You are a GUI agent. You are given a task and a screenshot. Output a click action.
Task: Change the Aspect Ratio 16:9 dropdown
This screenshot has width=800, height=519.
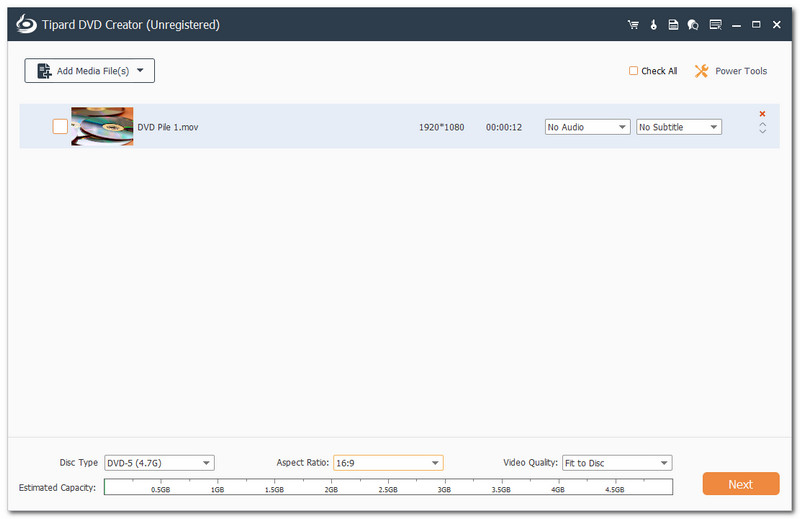click(388, 463)
